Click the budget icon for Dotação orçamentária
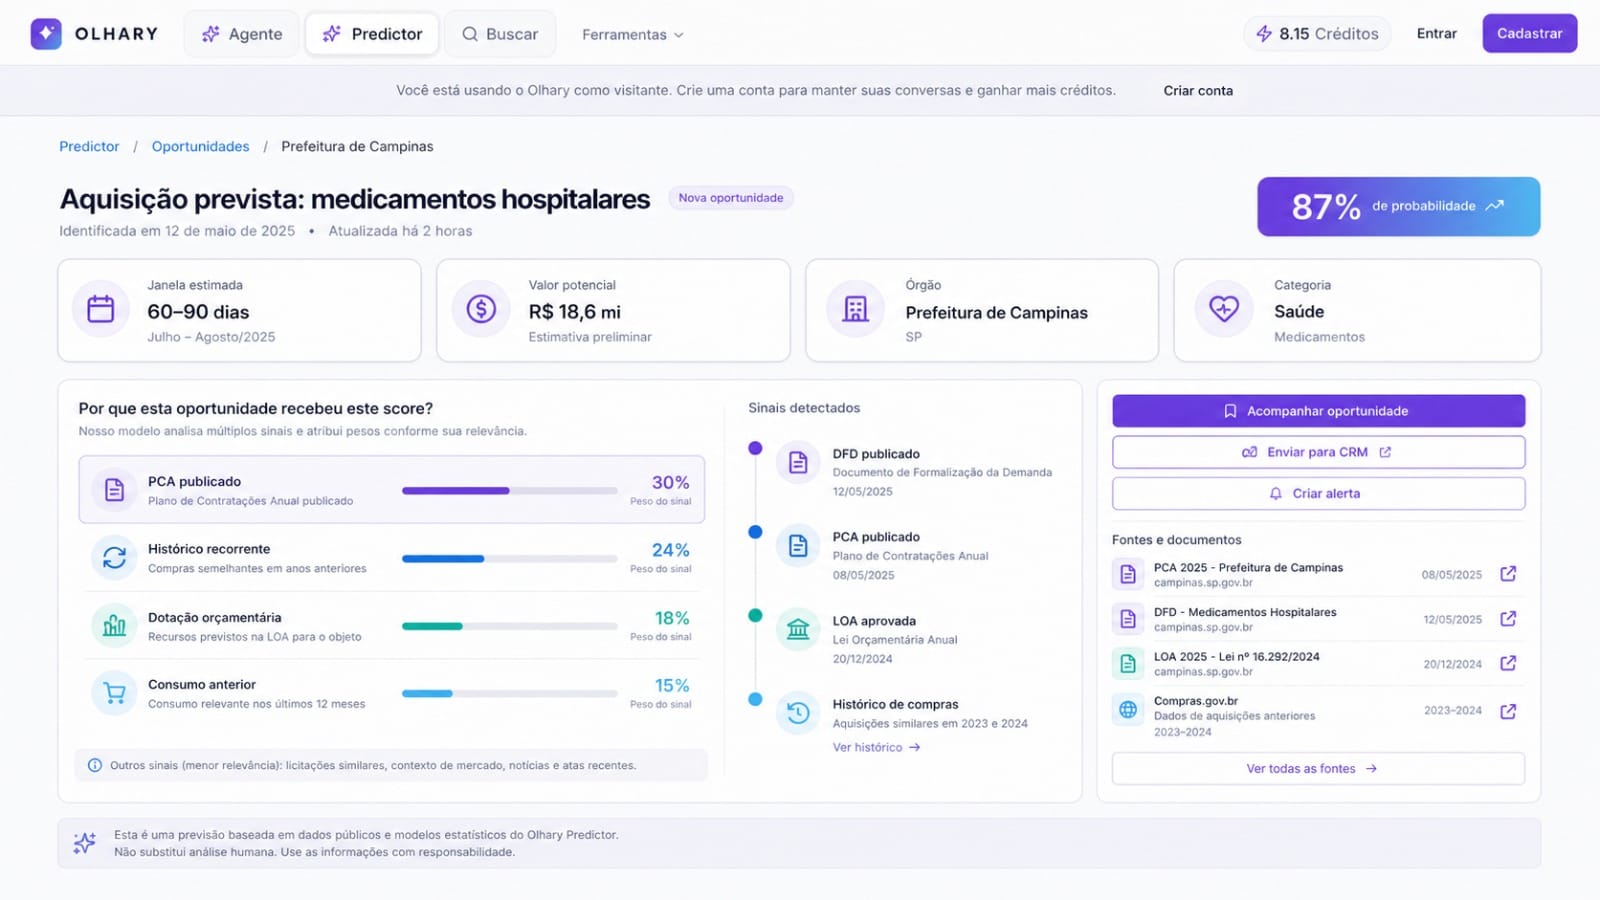 pos(114,626)
